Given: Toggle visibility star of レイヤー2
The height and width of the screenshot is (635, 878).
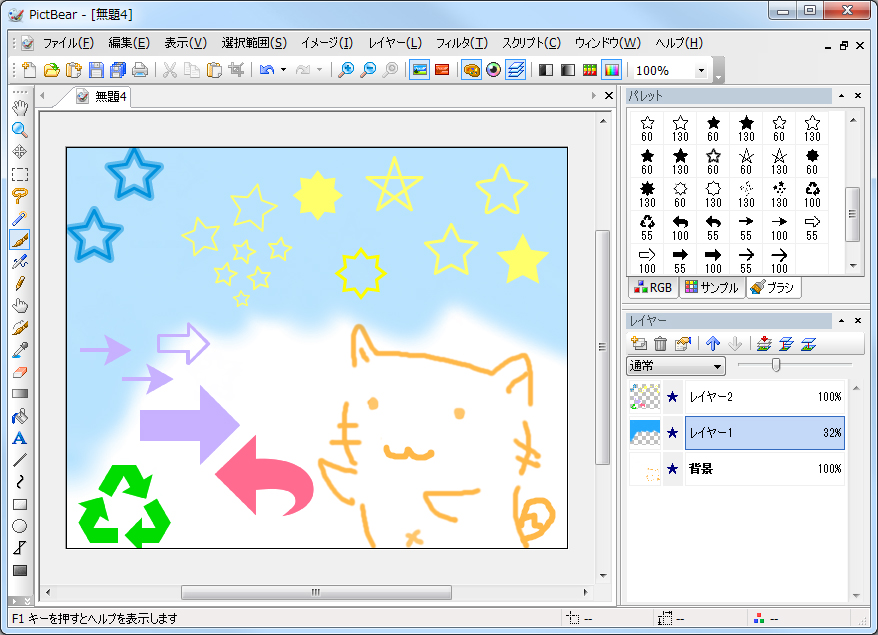Looking at the screenshot, I should pyautogui.click(x=672, y=397).
